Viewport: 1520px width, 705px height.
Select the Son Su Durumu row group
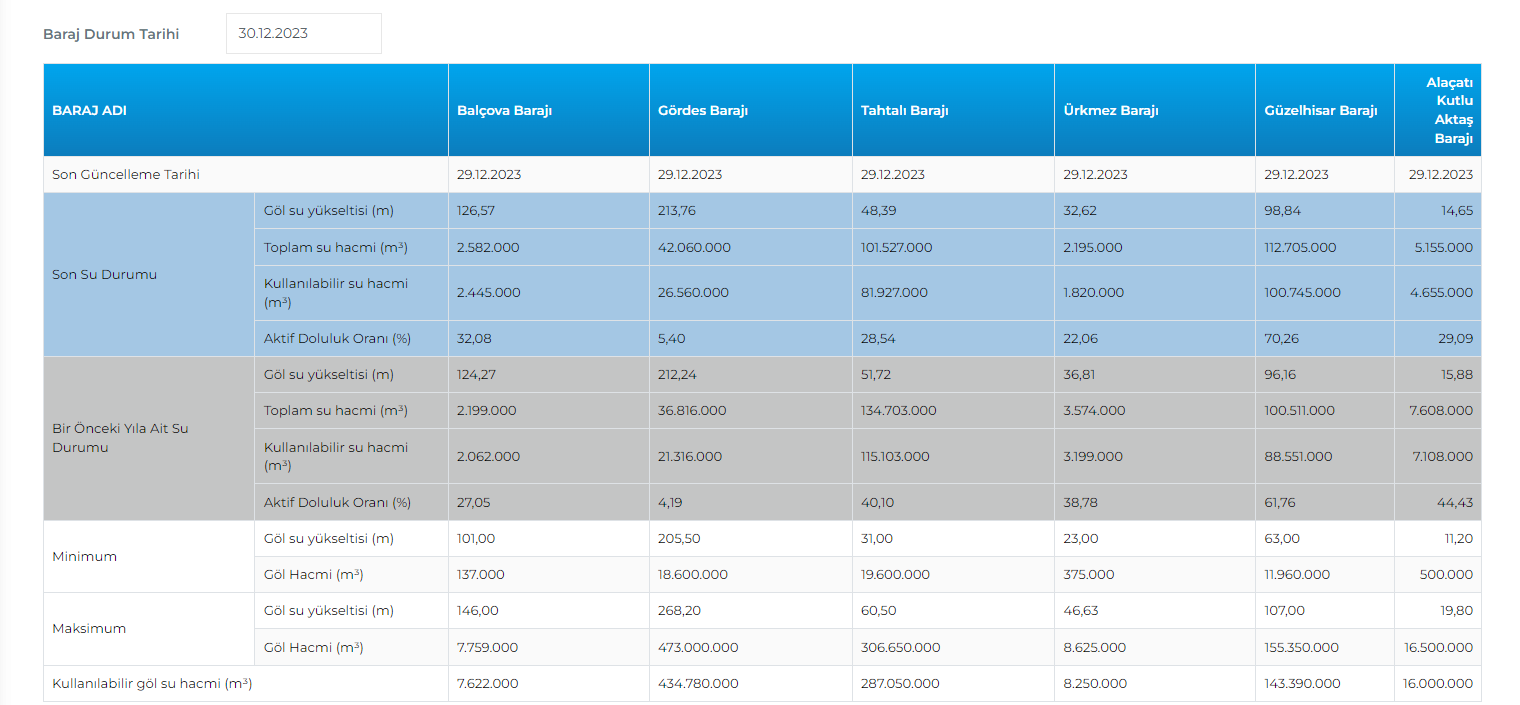(104, 275)
